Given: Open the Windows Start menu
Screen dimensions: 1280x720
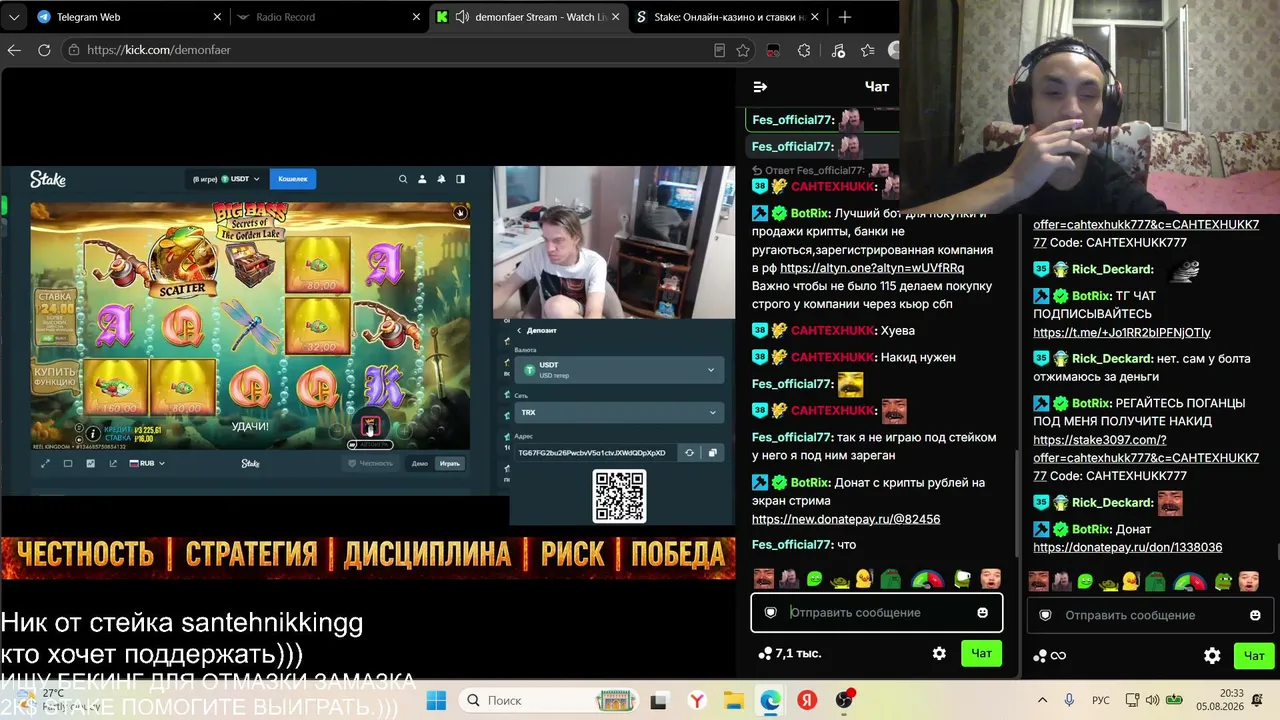Looking at the screenshot, I should 436,700.
